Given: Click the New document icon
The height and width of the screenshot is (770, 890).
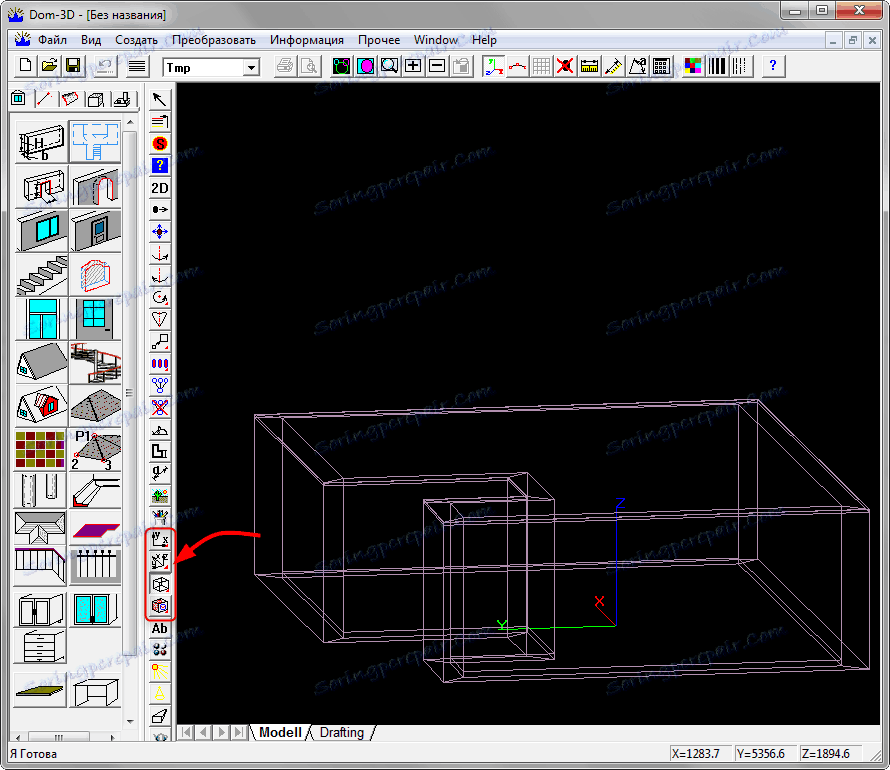Looking at the screenshot, I should 25,66.
